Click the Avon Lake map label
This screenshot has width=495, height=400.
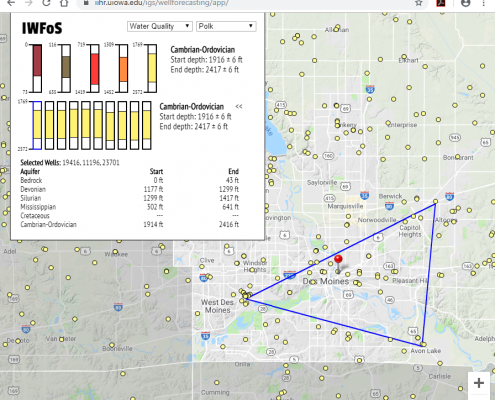[426, 351]
